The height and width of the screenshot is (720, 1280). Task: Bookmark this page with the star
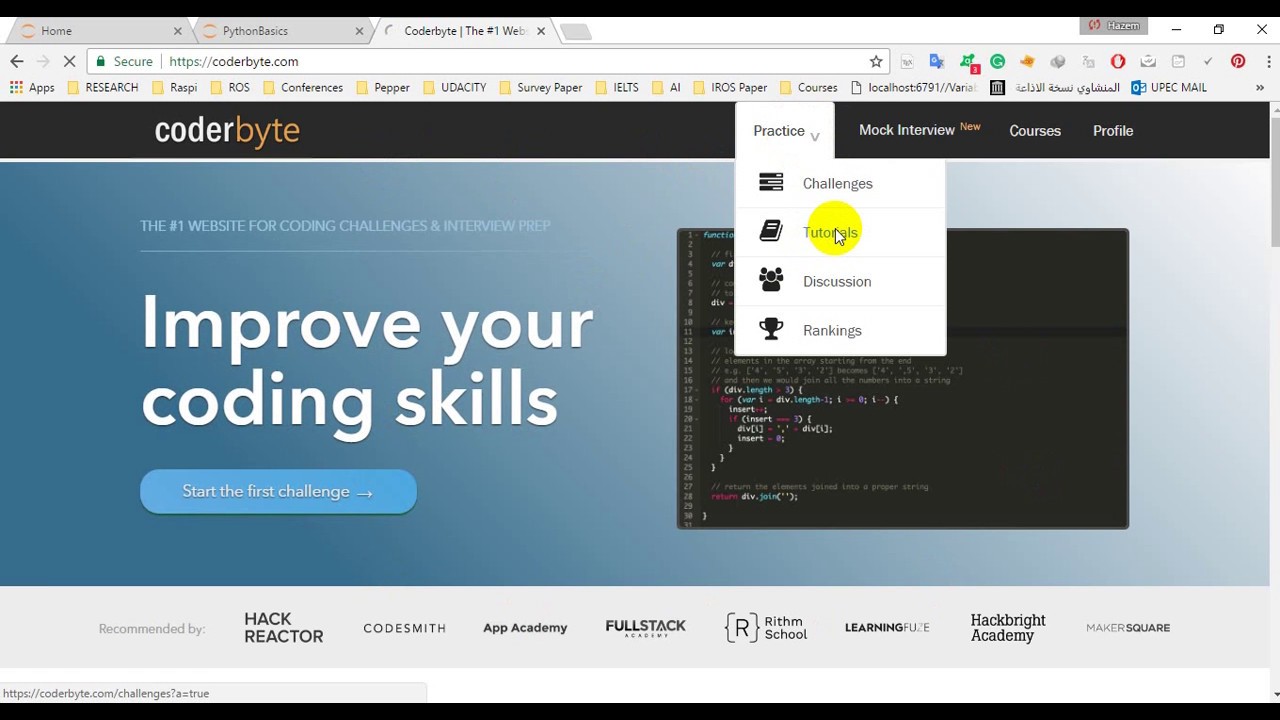[x=876, y=61]
